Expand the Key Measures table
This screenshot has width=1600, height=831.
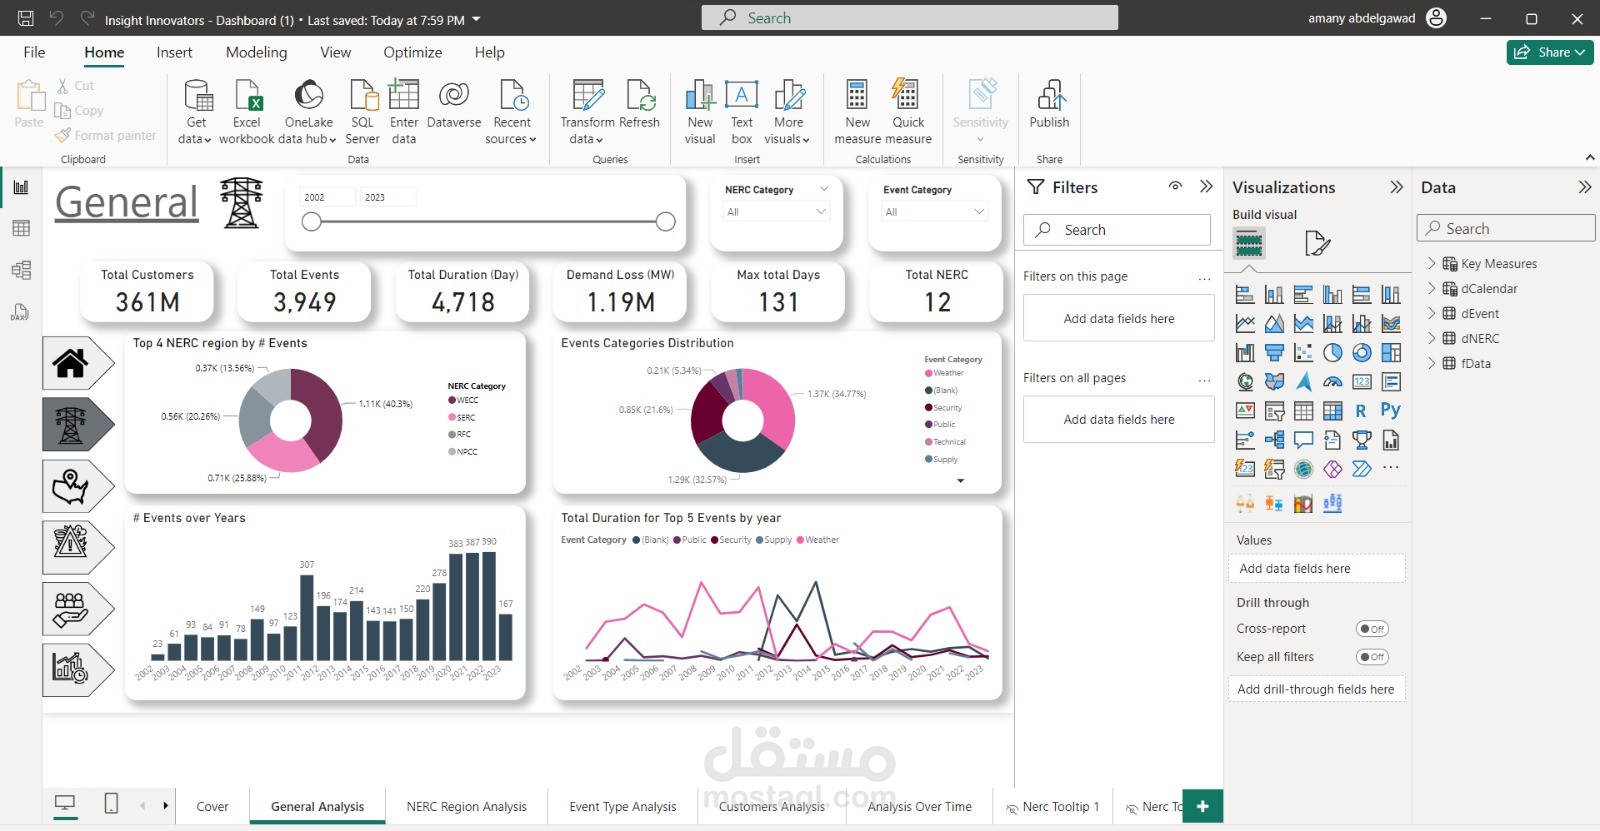pos(1431,263)
